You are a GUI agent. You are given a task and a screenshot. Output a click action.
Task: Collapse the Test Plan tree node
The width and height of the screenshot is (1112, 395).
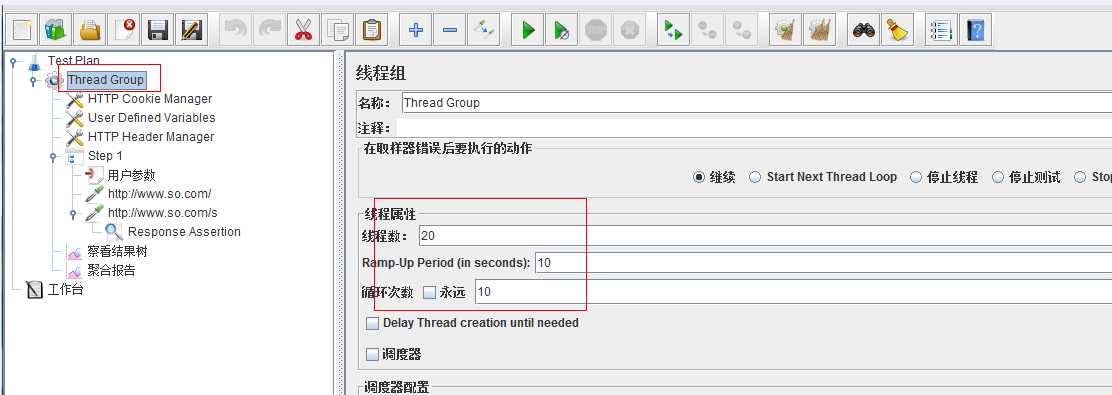tap(12, 62)
